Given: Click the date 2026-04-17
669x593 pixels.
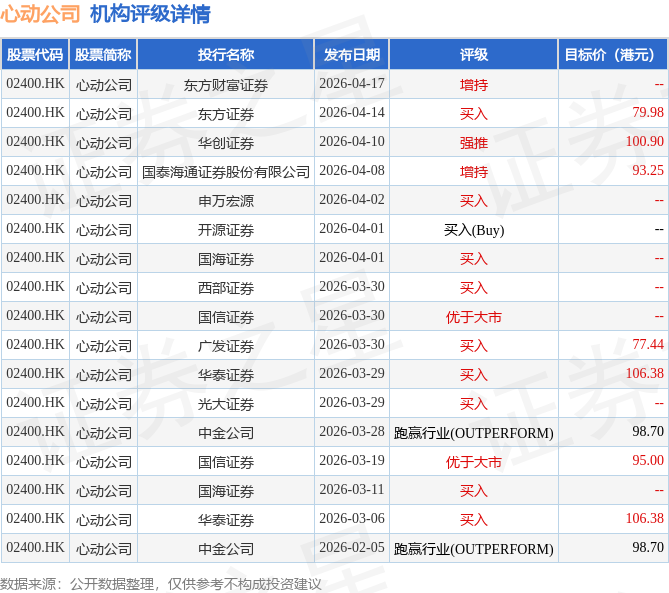Looking at the screenshot, I should coord(352,85).
